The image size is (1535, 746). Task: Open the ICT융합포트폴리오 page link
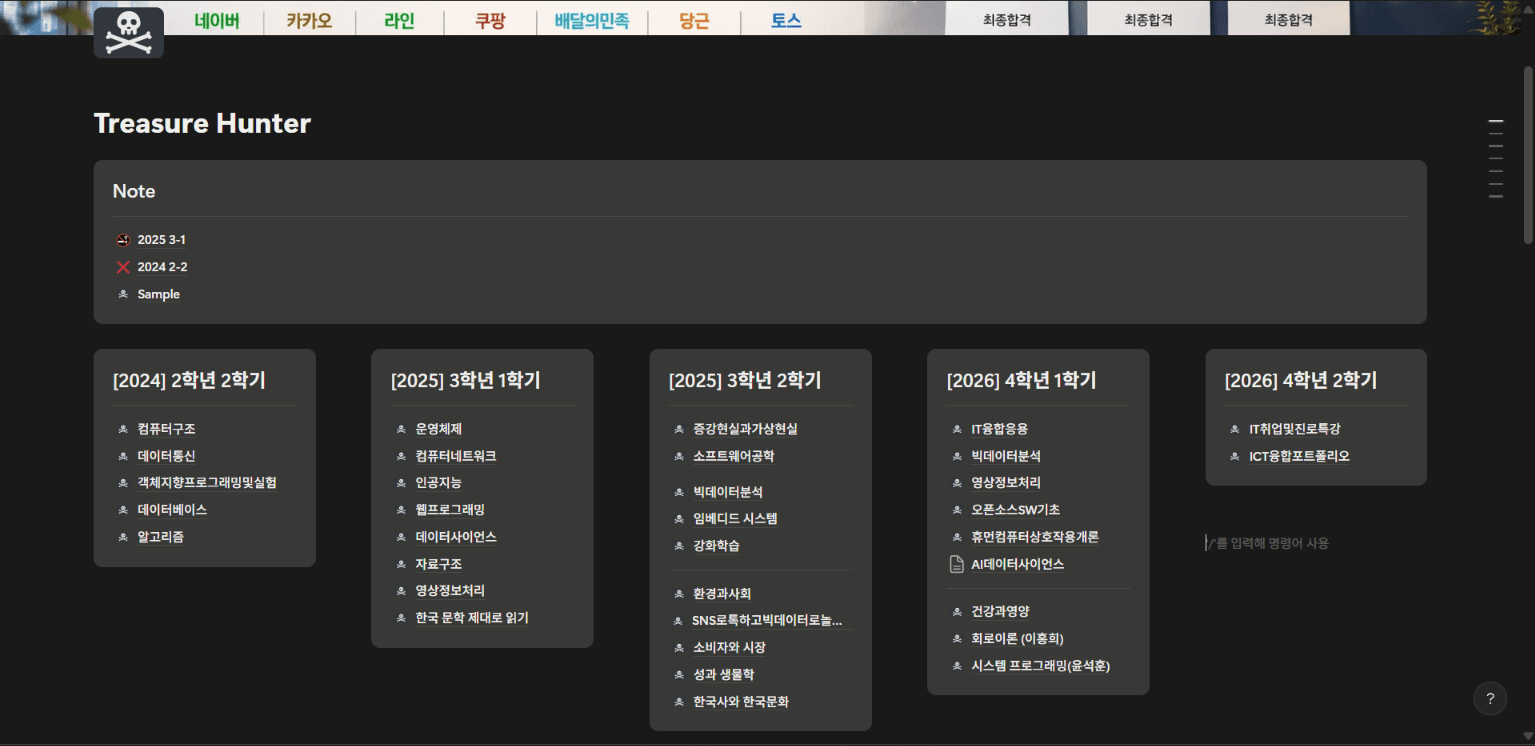point(1299,456)
